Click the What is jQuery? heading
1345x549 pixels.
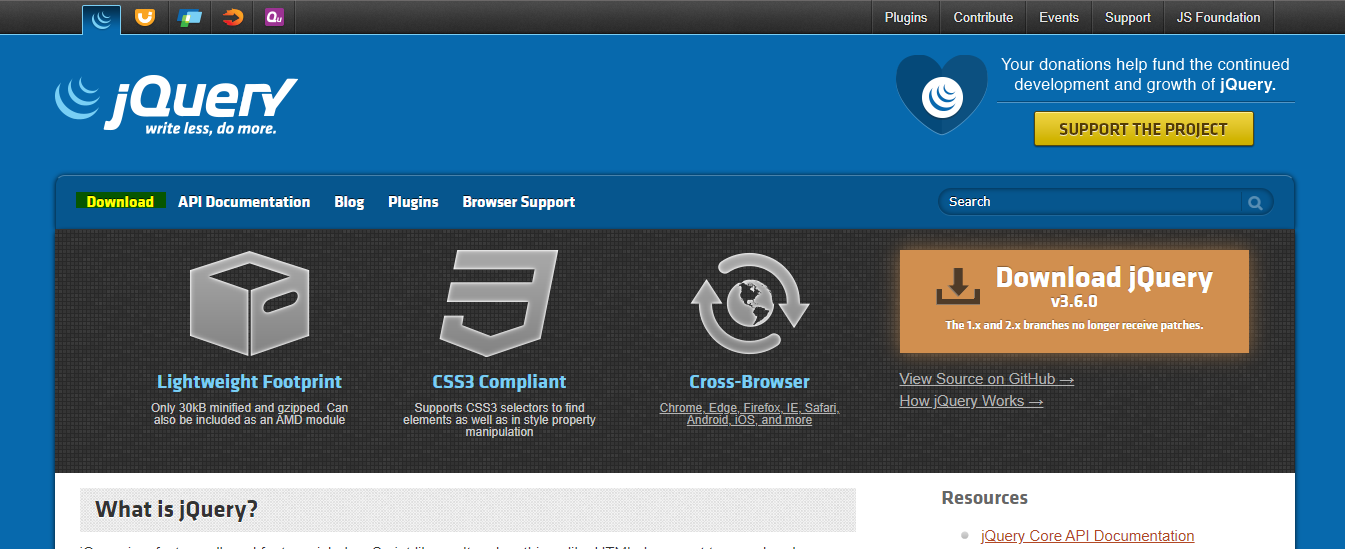coord(176,509)
